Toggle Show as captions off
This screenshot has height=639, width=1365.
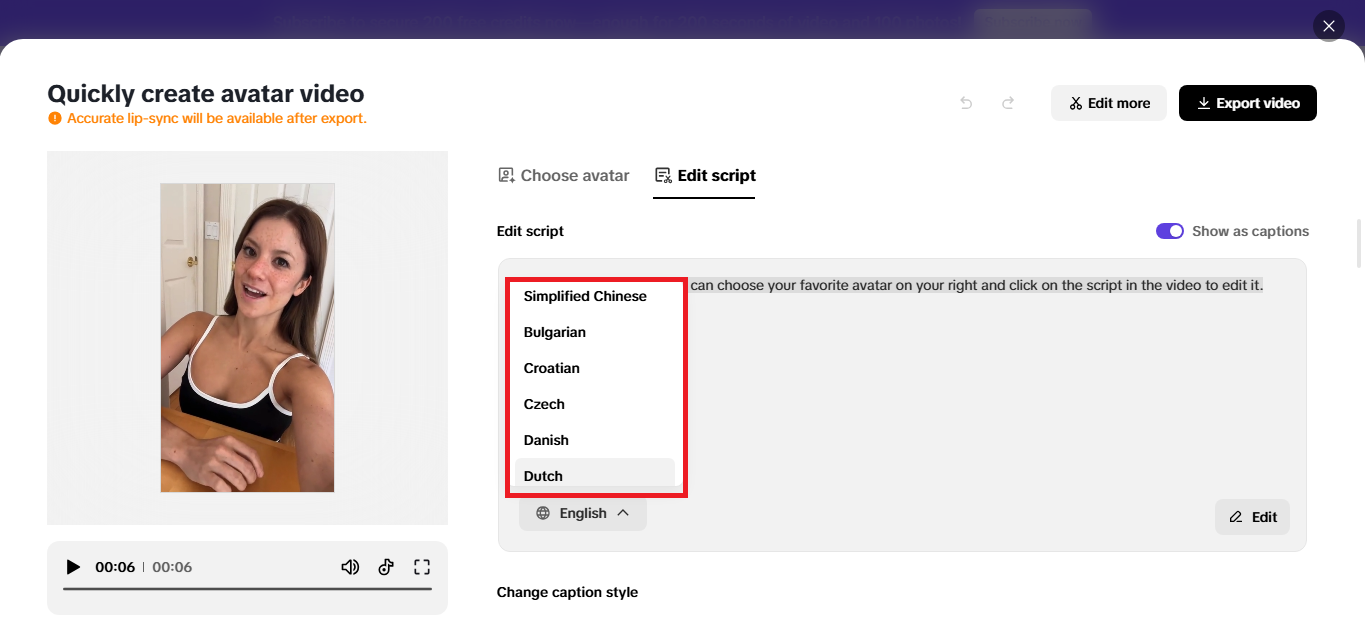coord(1169,231)
